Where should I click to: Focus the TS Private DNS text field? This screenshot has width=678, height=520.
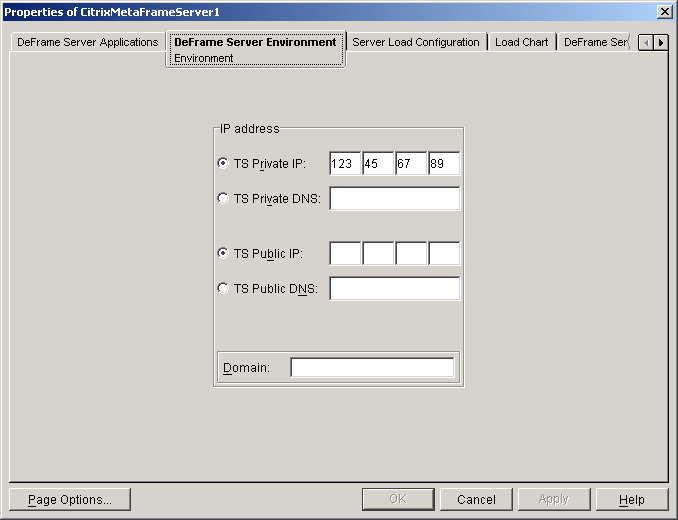395,198
